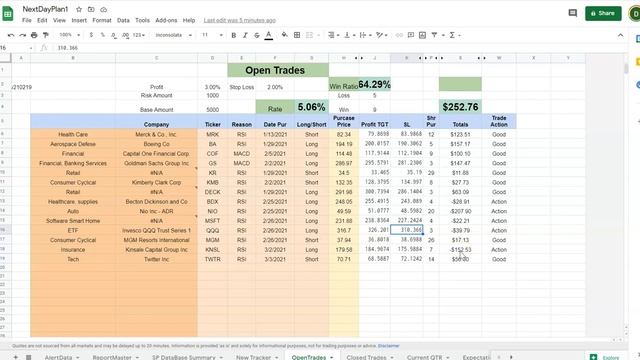Screen dimensions: 640x360
Task: Increase decimal places
Action: (x=126, y=36)
